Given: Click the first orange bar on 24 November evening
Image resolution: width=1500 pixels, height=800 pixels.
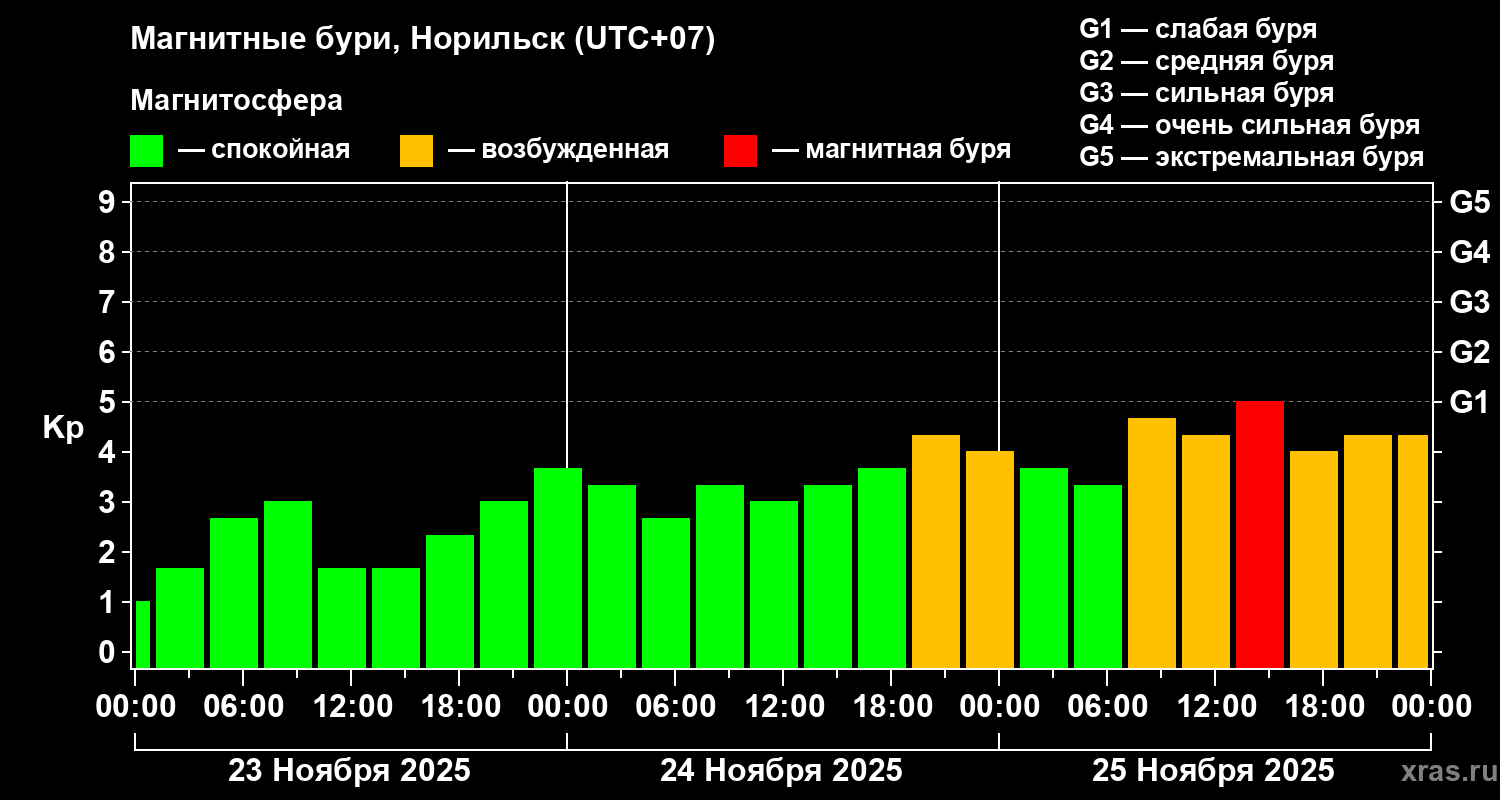Looking at the screenshot, I should click(936, 551).
